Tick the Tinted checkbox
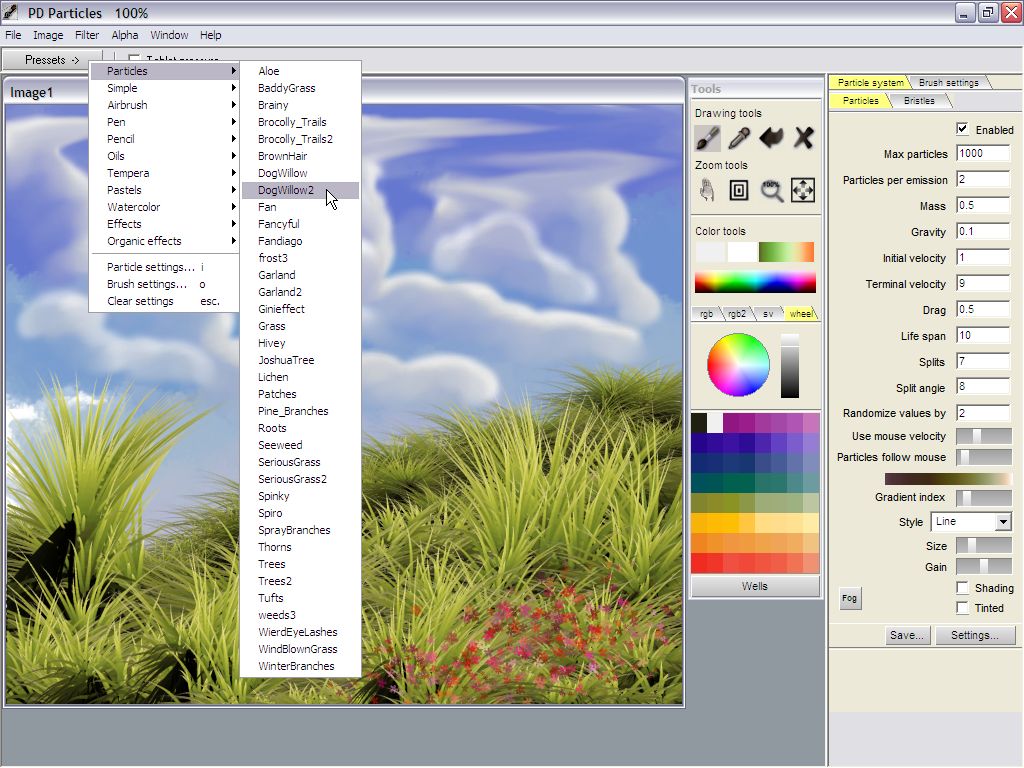1024x768 pixels. [x=962, y=608]
